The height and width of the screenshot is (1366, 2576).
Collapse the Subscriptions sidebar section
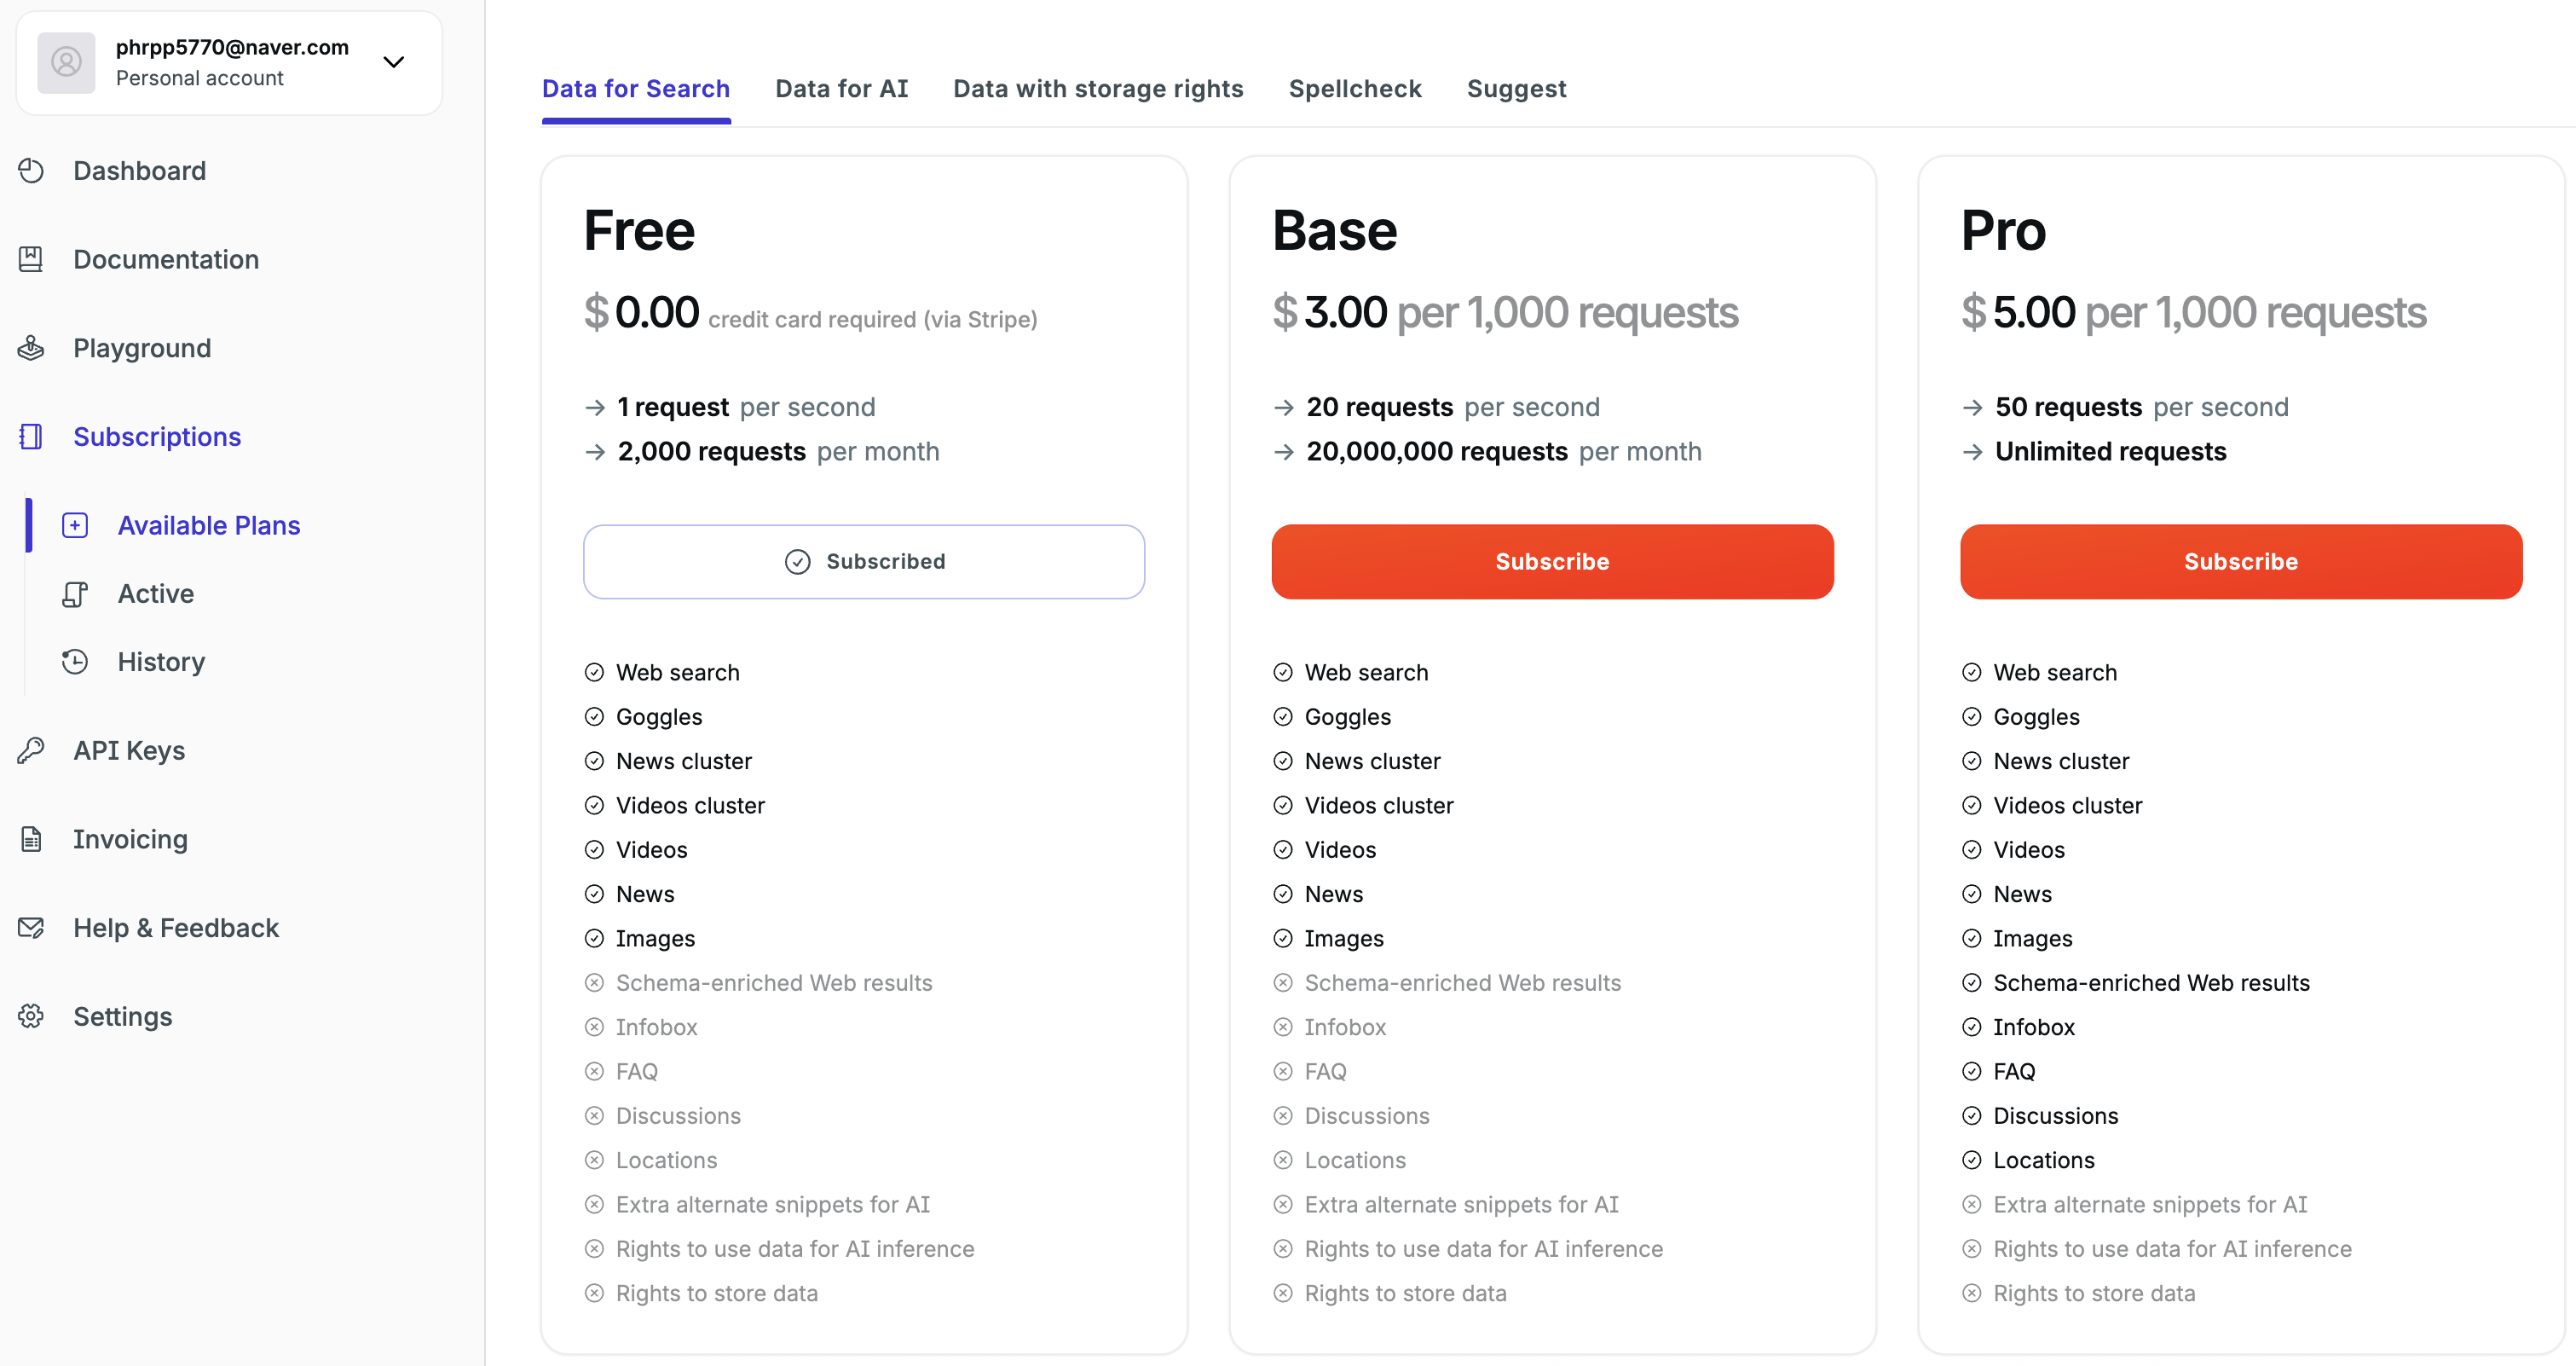pyautogui.click(x=157, y=437)
